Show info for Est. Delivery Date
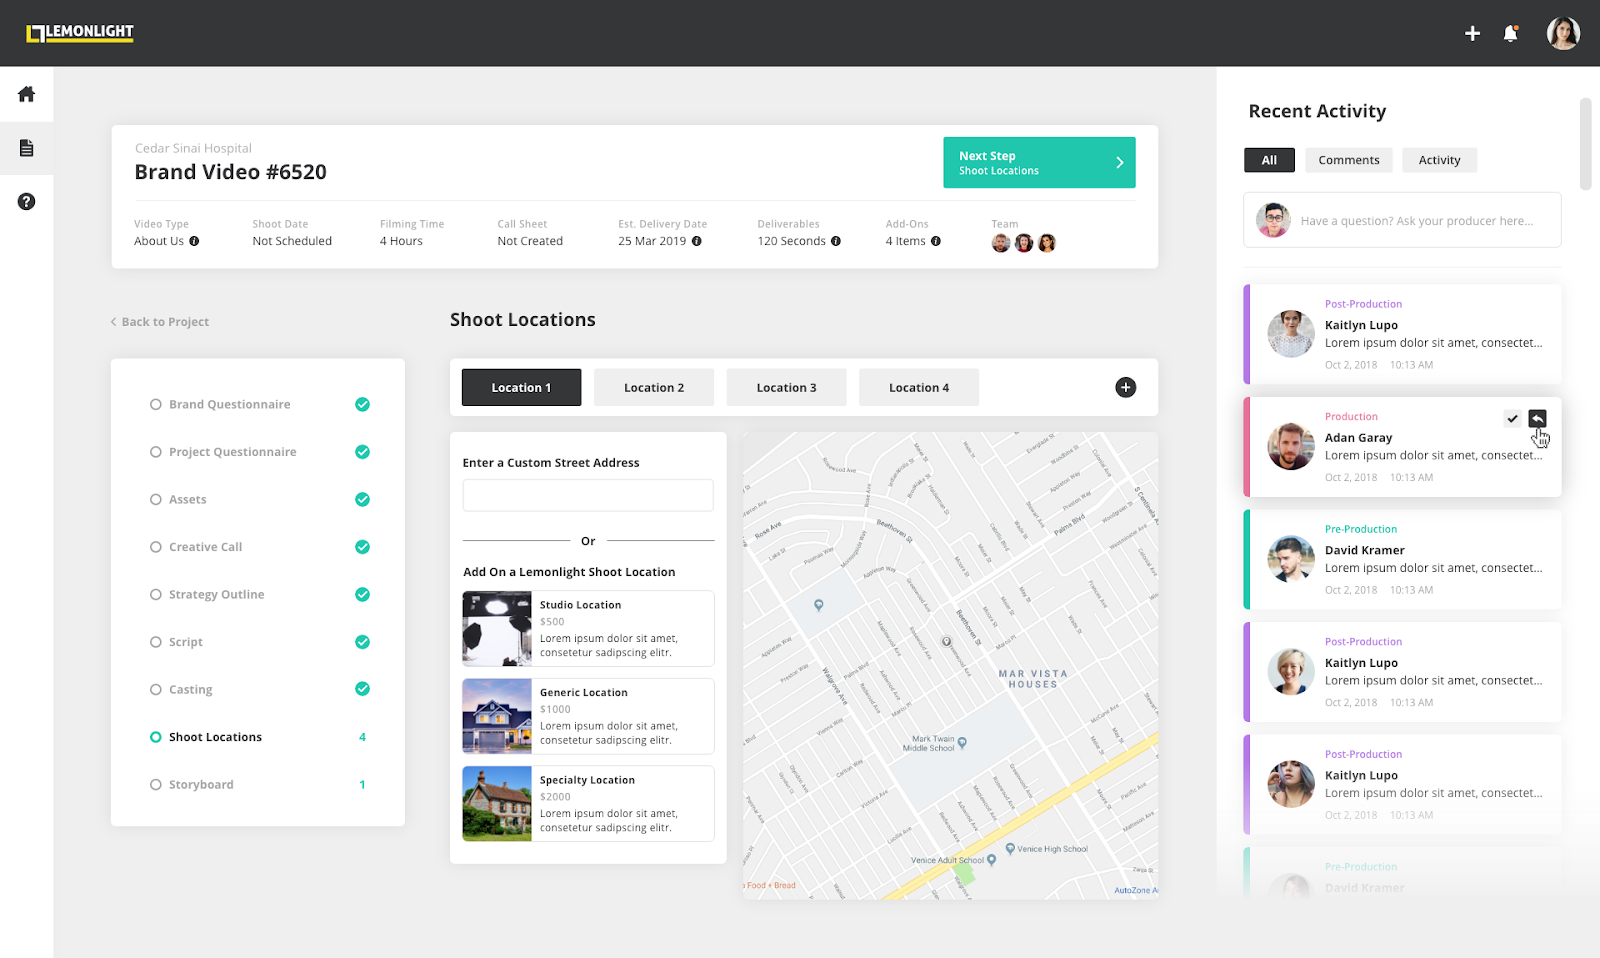Image resolution: width=1600 pixels, height=958 pixels. coord(697,241)
